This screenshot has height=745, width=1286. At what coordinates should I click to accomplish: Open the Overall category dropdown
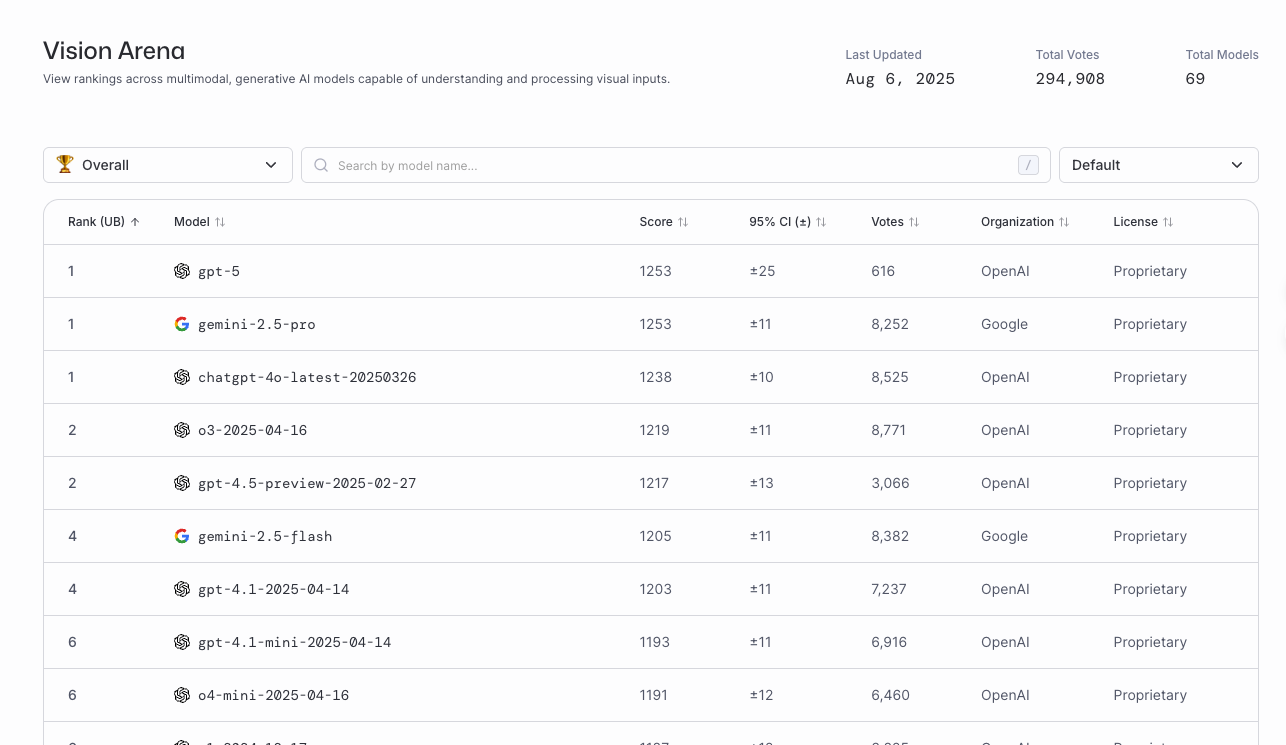point(168,165)
